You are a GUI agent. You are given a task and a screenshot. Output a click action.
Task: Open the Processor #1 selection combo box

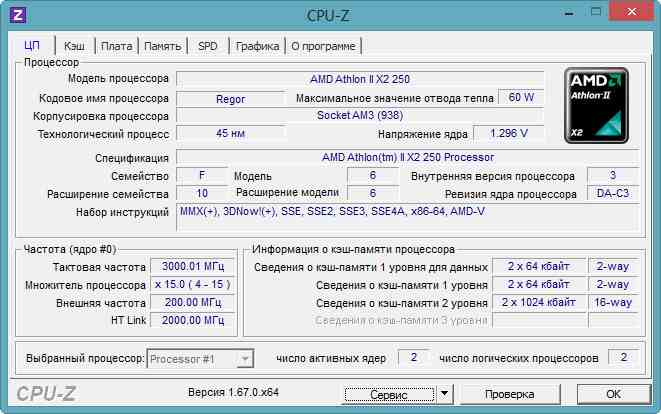pos(200,359)
